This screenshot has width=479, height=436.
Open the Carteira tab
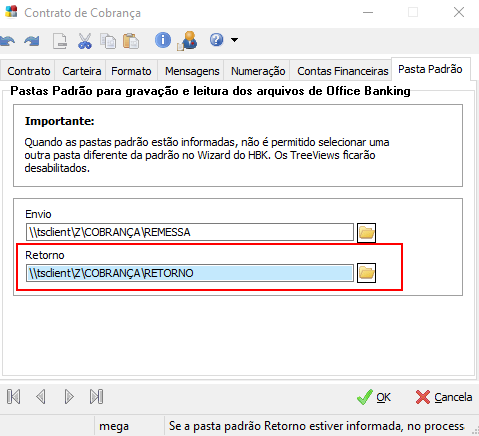(82, 71)
